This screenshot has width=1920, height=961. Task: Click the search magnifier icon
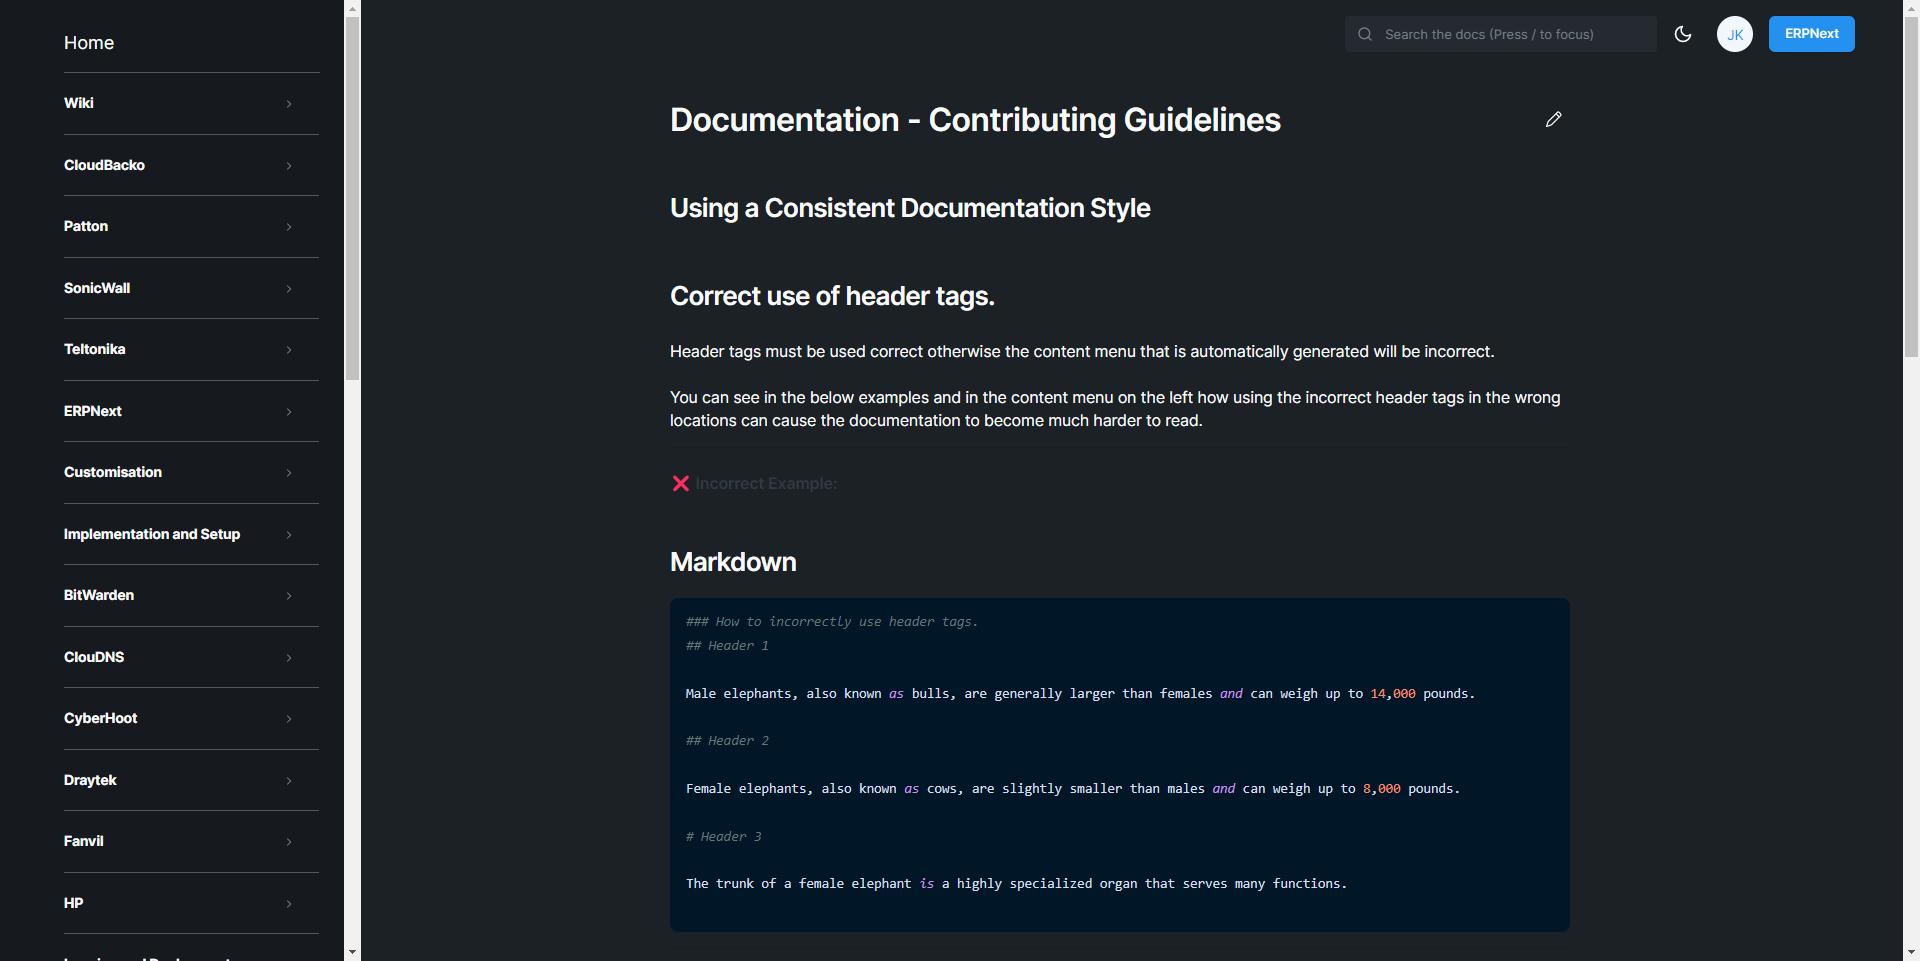(x=1364, y=34)
